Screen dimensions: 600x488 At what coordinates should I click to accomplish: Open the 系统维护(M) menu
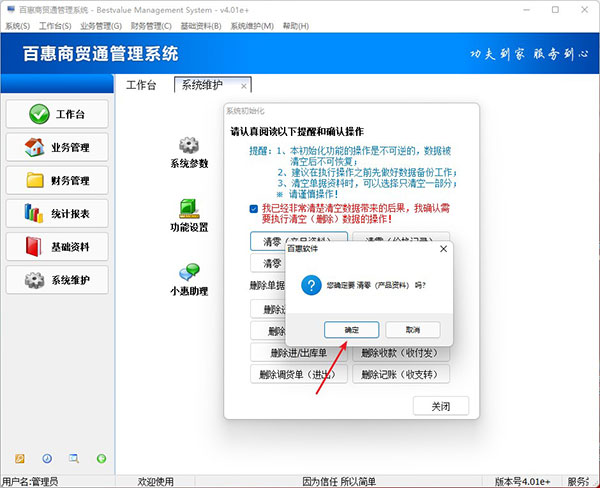click(x=252, y=26)
